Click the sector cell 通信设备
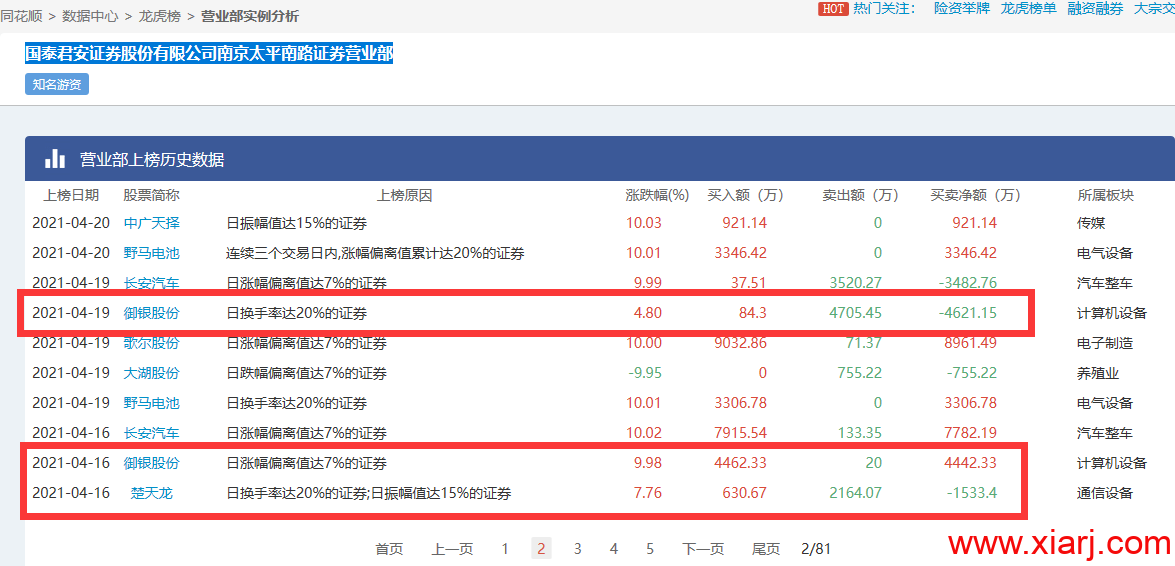The width and height of the screenshot is (1175, 566). pyautogui.click(x=1105, y=493)
